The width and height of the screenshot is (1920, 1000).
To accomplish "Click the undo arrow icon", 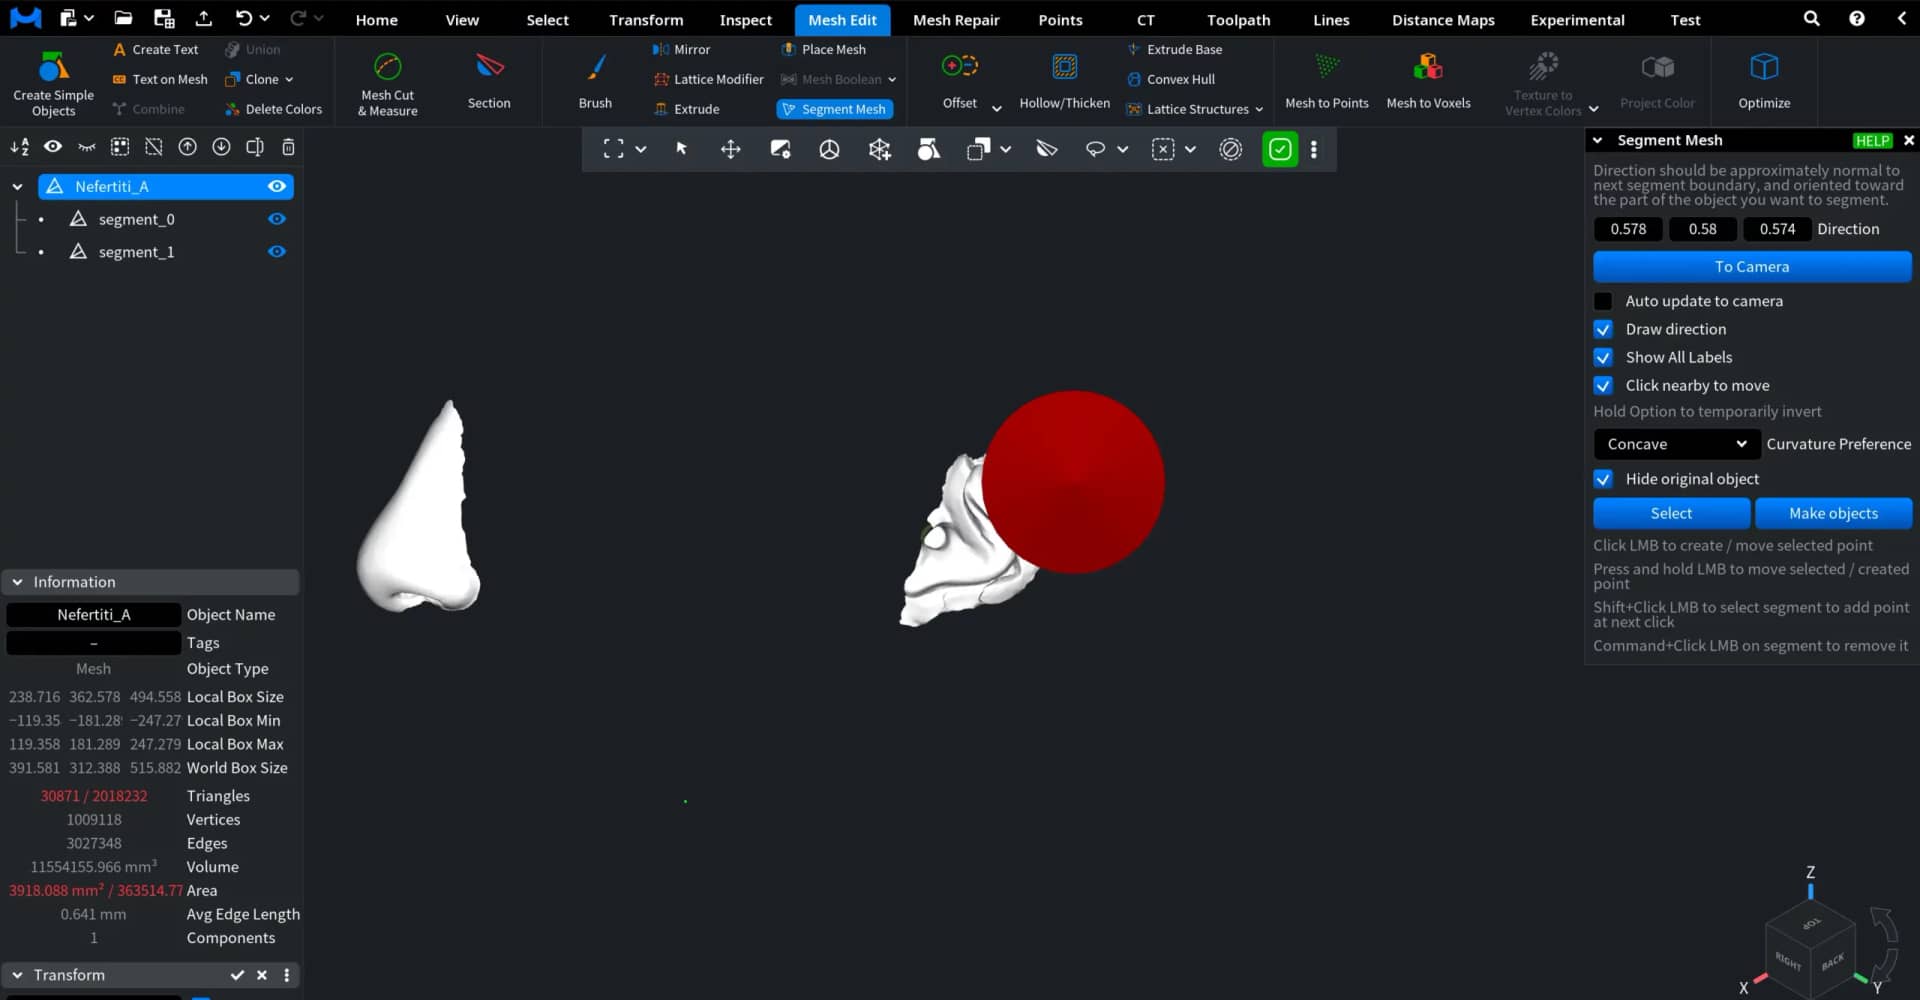I will pyautogui.click(x=243, y=18).
